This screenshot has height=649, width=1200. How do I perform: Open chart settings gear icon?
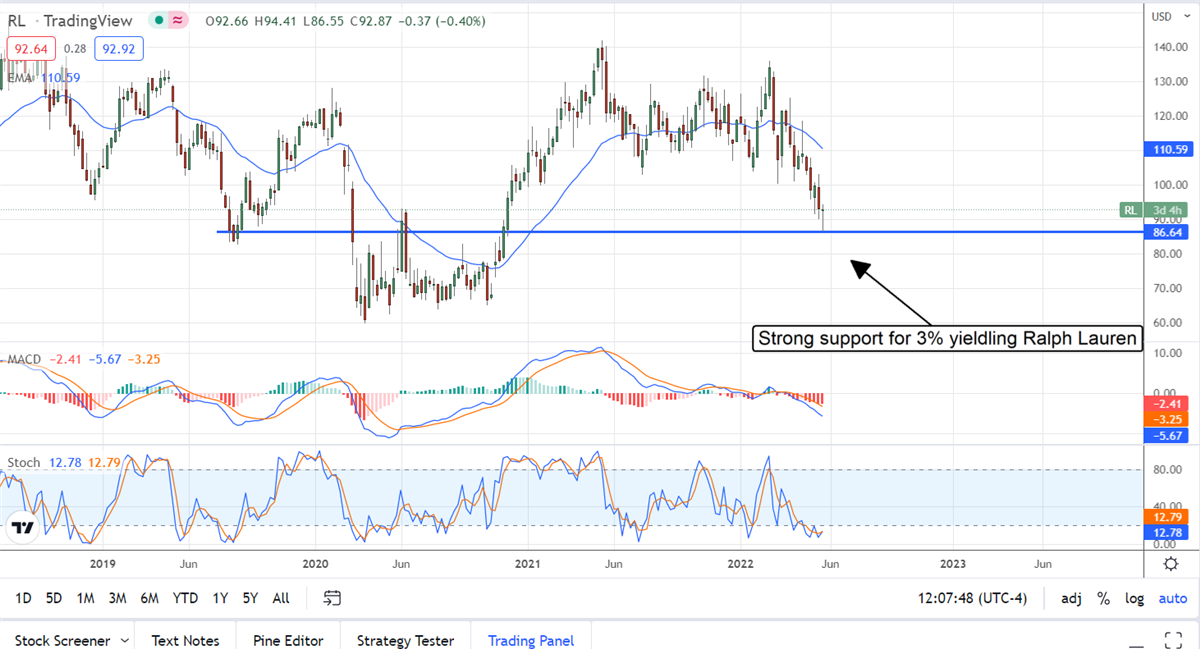[x=1170, y=564]
